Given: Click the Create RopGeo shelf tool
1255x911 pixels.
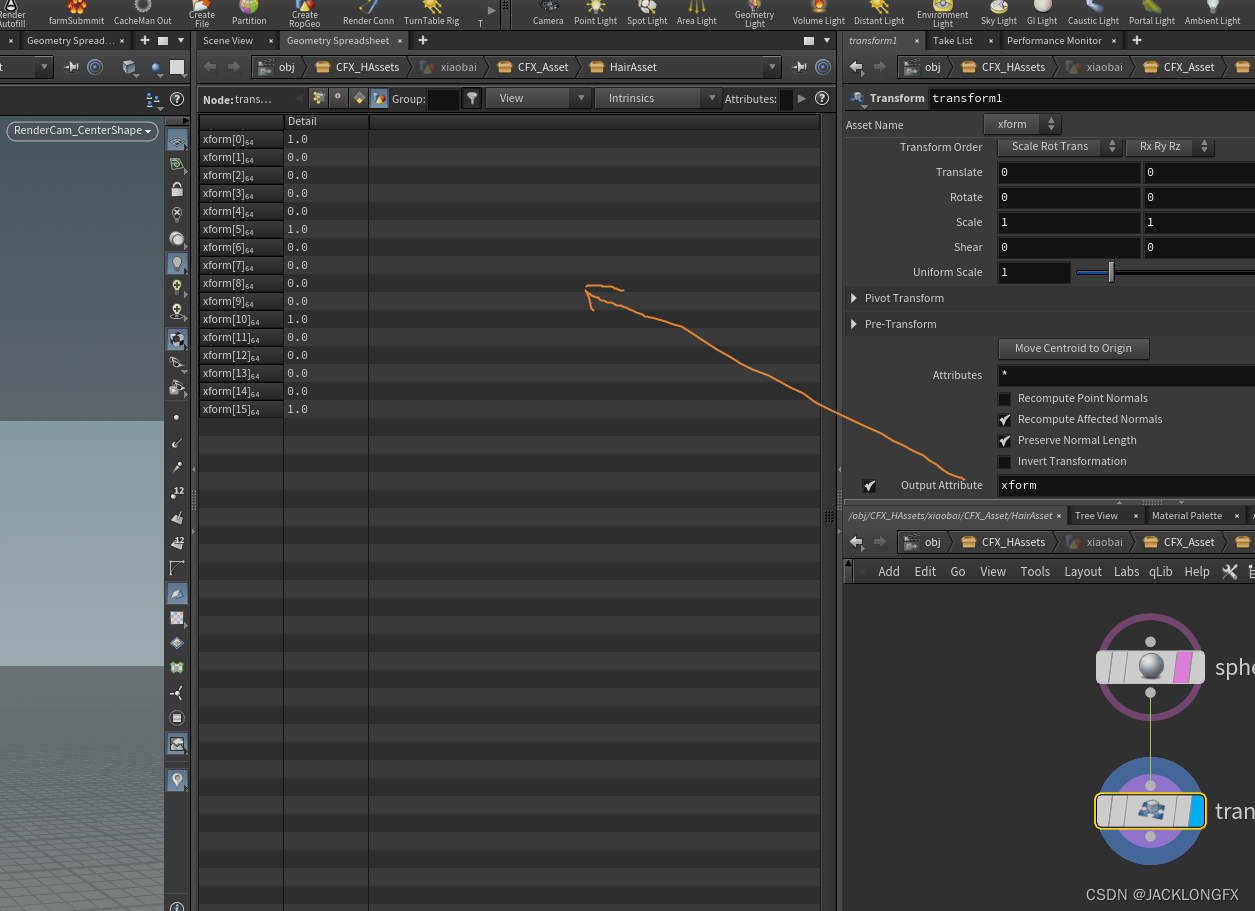Looking at the screenshot, I should tap(305, 14).
